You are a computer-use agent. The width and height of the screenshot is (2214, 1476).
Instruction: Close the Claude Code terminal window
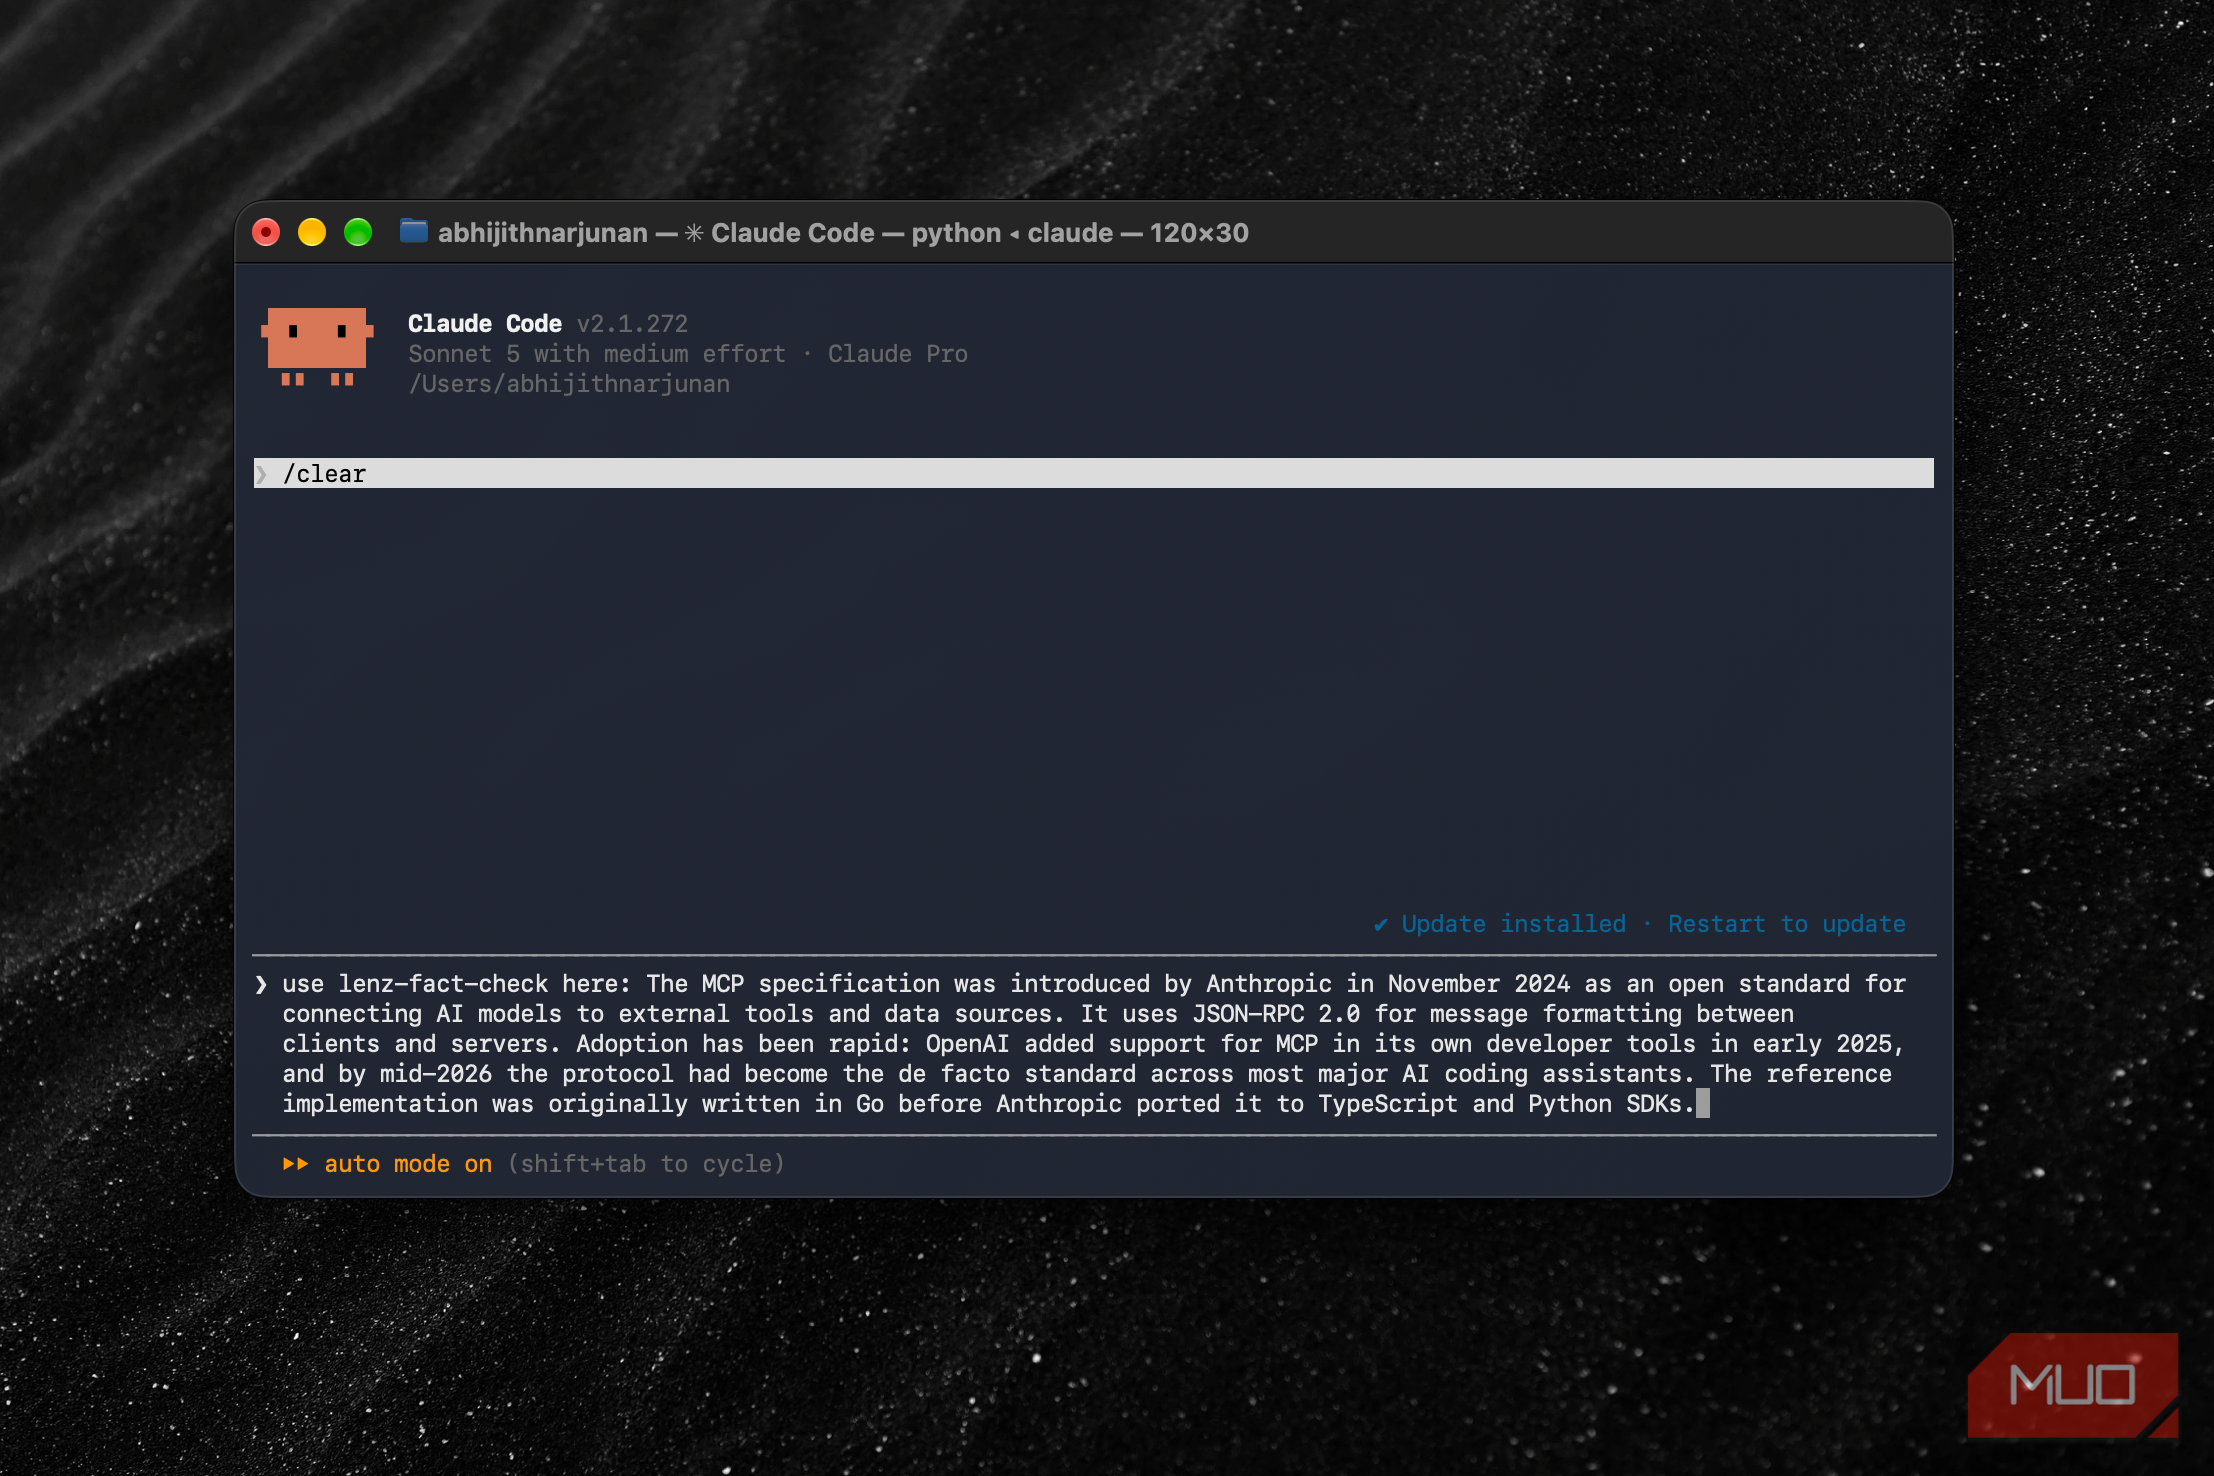(266, 233)
